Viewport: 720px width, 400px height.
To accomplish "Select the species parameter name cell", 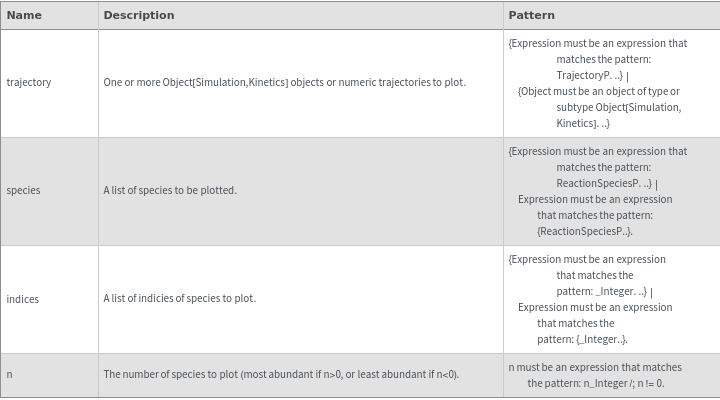I will click(x=23, y=190).
